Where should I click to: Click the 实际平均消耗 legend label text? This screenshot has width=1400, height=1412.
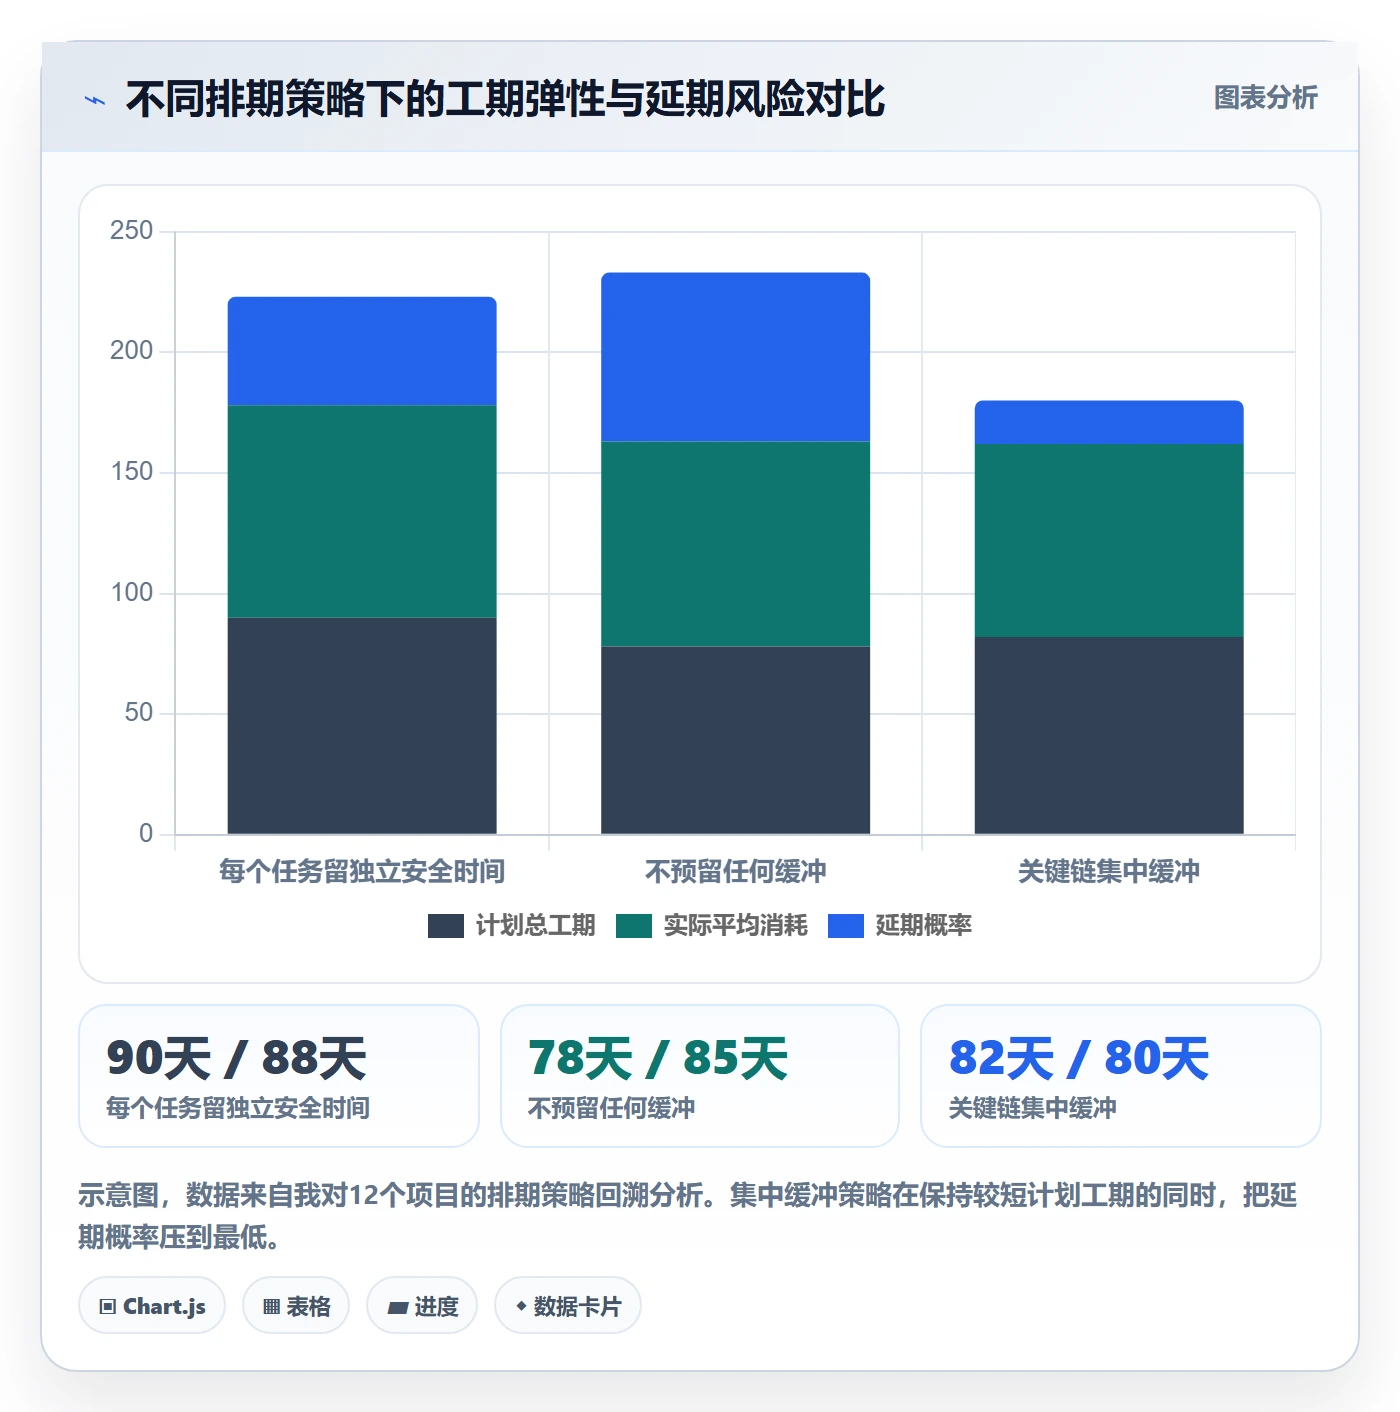735,926
